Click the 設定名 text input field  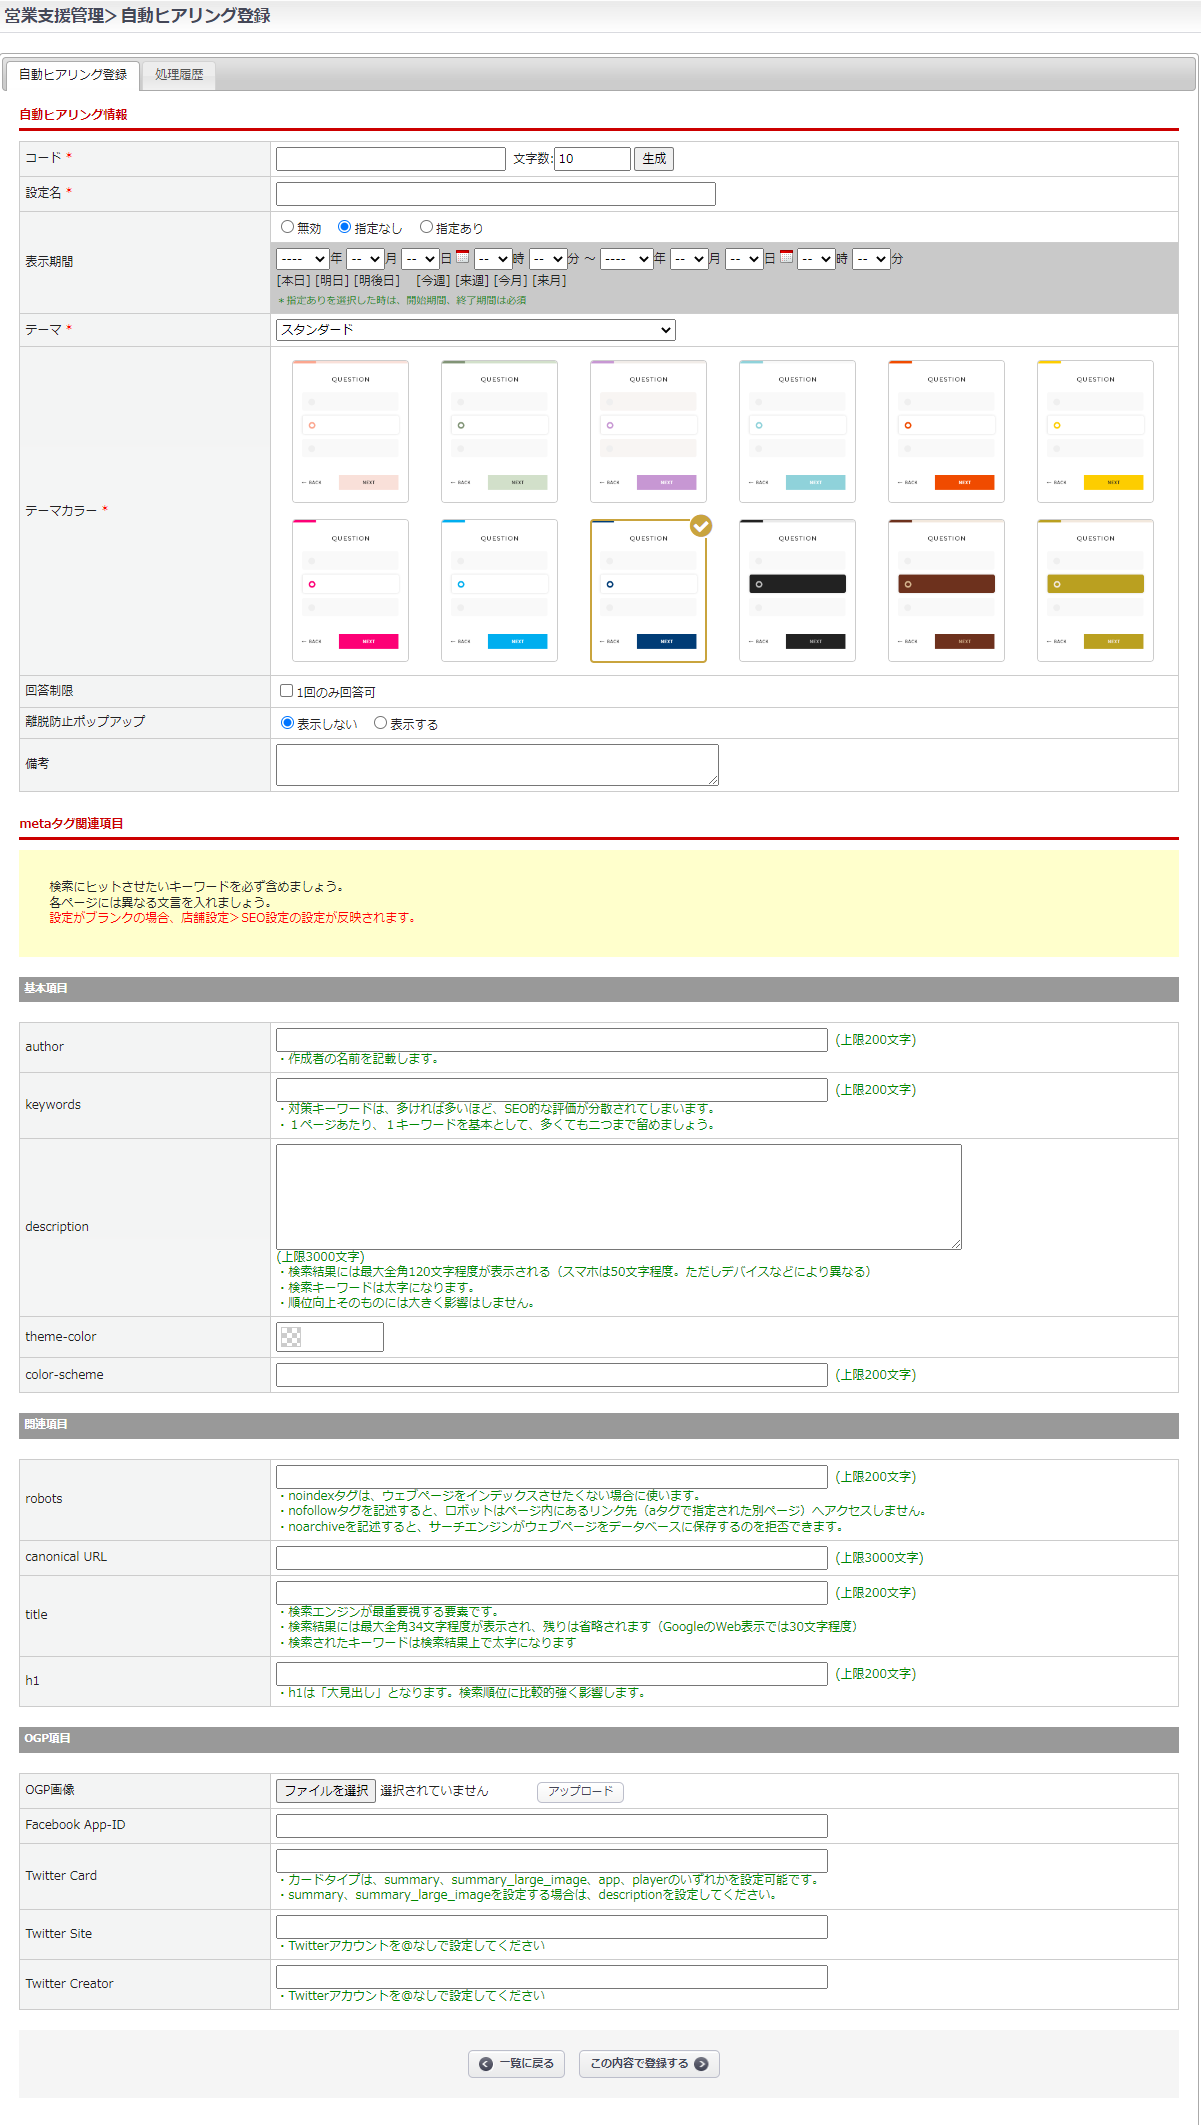[495, 194]
